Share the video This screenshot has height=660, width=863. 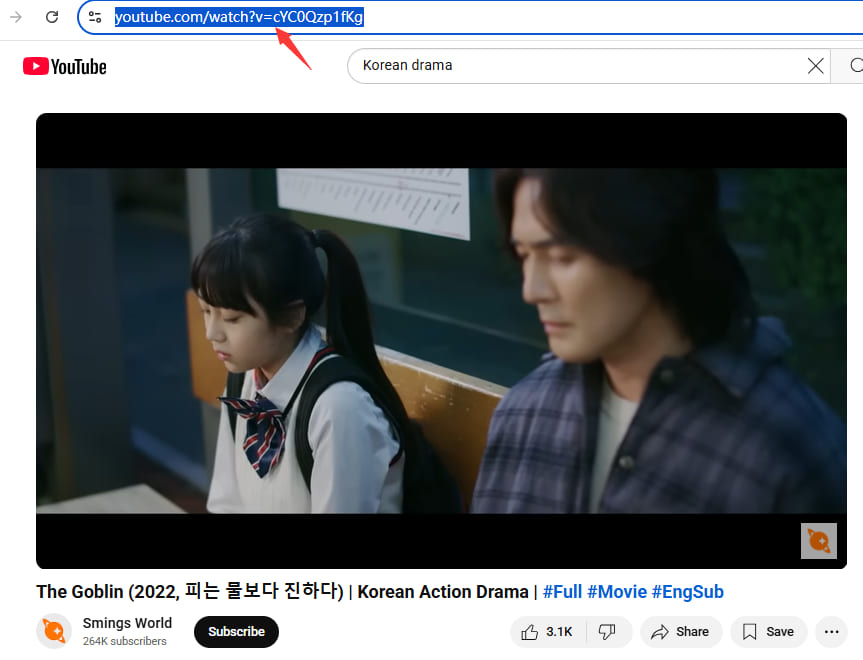(x=681, y=632)
